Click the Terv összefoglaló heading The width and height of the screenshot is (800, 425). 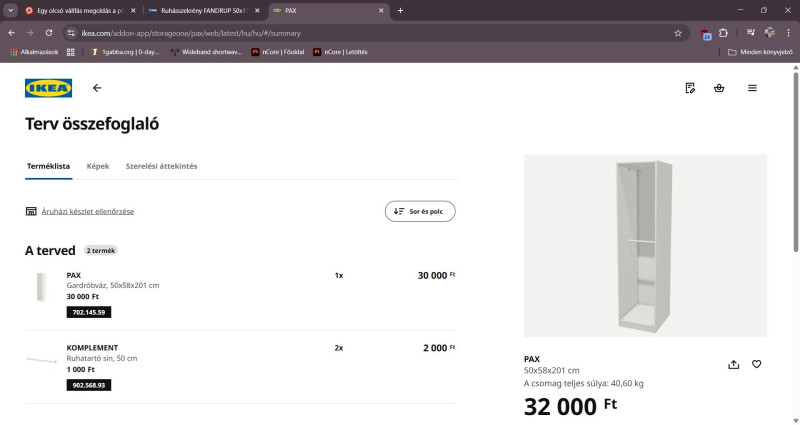[92, 124]
